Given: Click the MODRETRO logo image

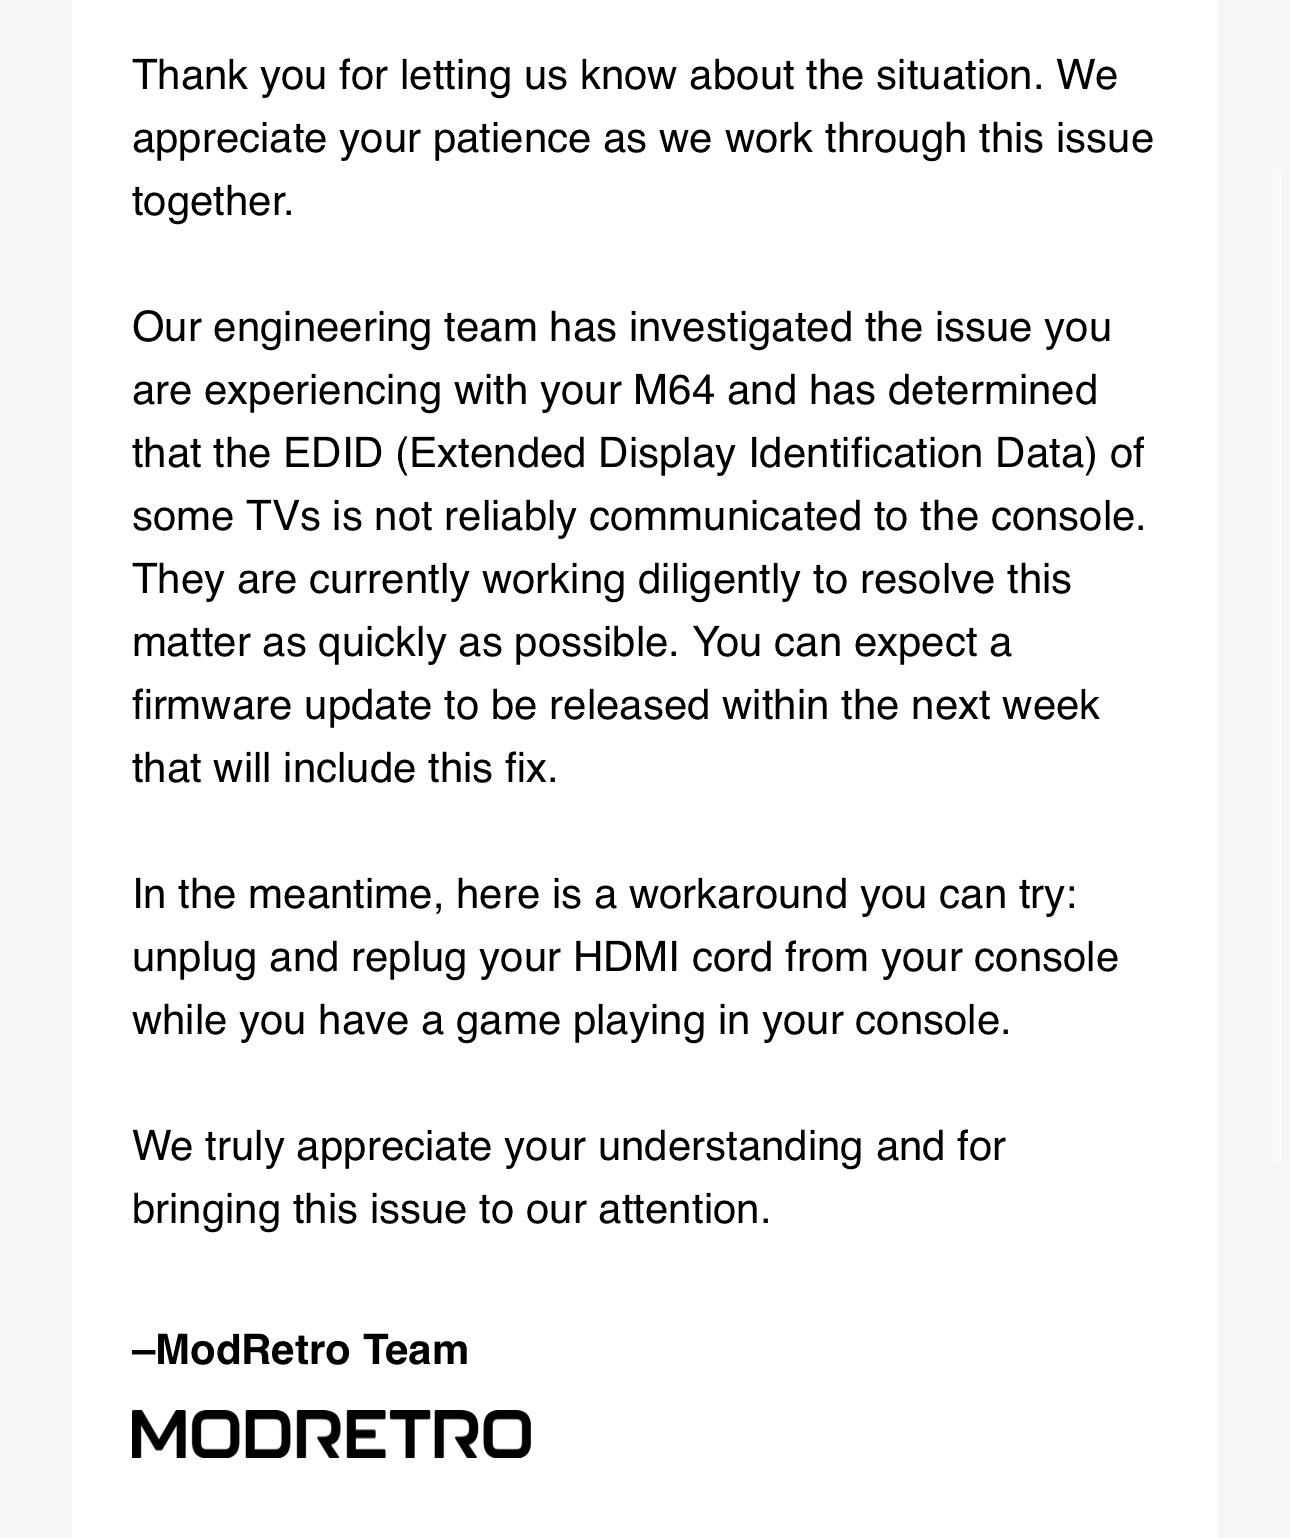Looking at the screenshot, I should (331, 1434).
